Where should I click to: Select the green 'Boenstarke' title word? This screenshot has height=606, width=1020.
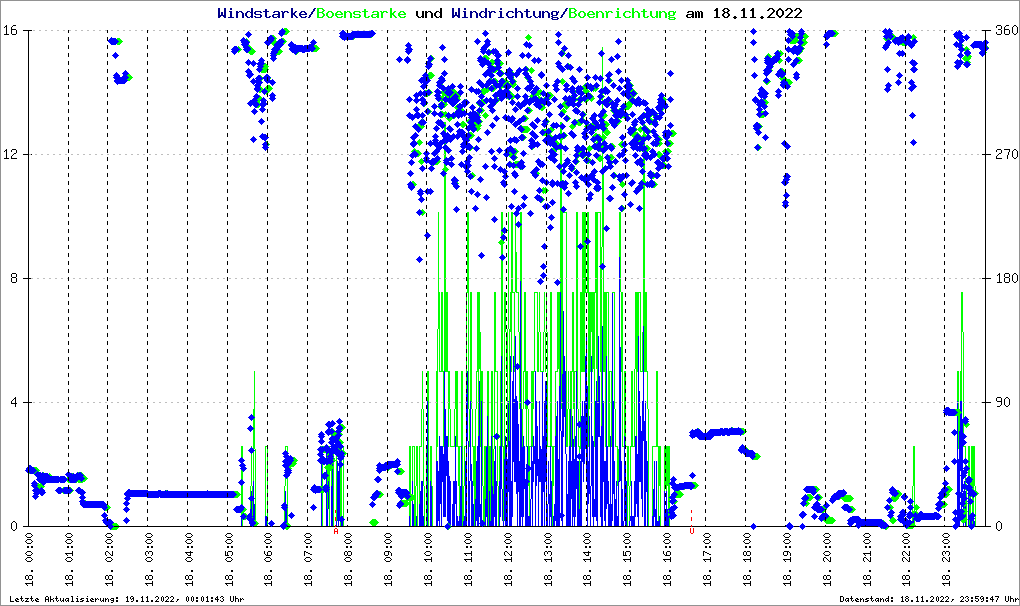click(361, 13)
